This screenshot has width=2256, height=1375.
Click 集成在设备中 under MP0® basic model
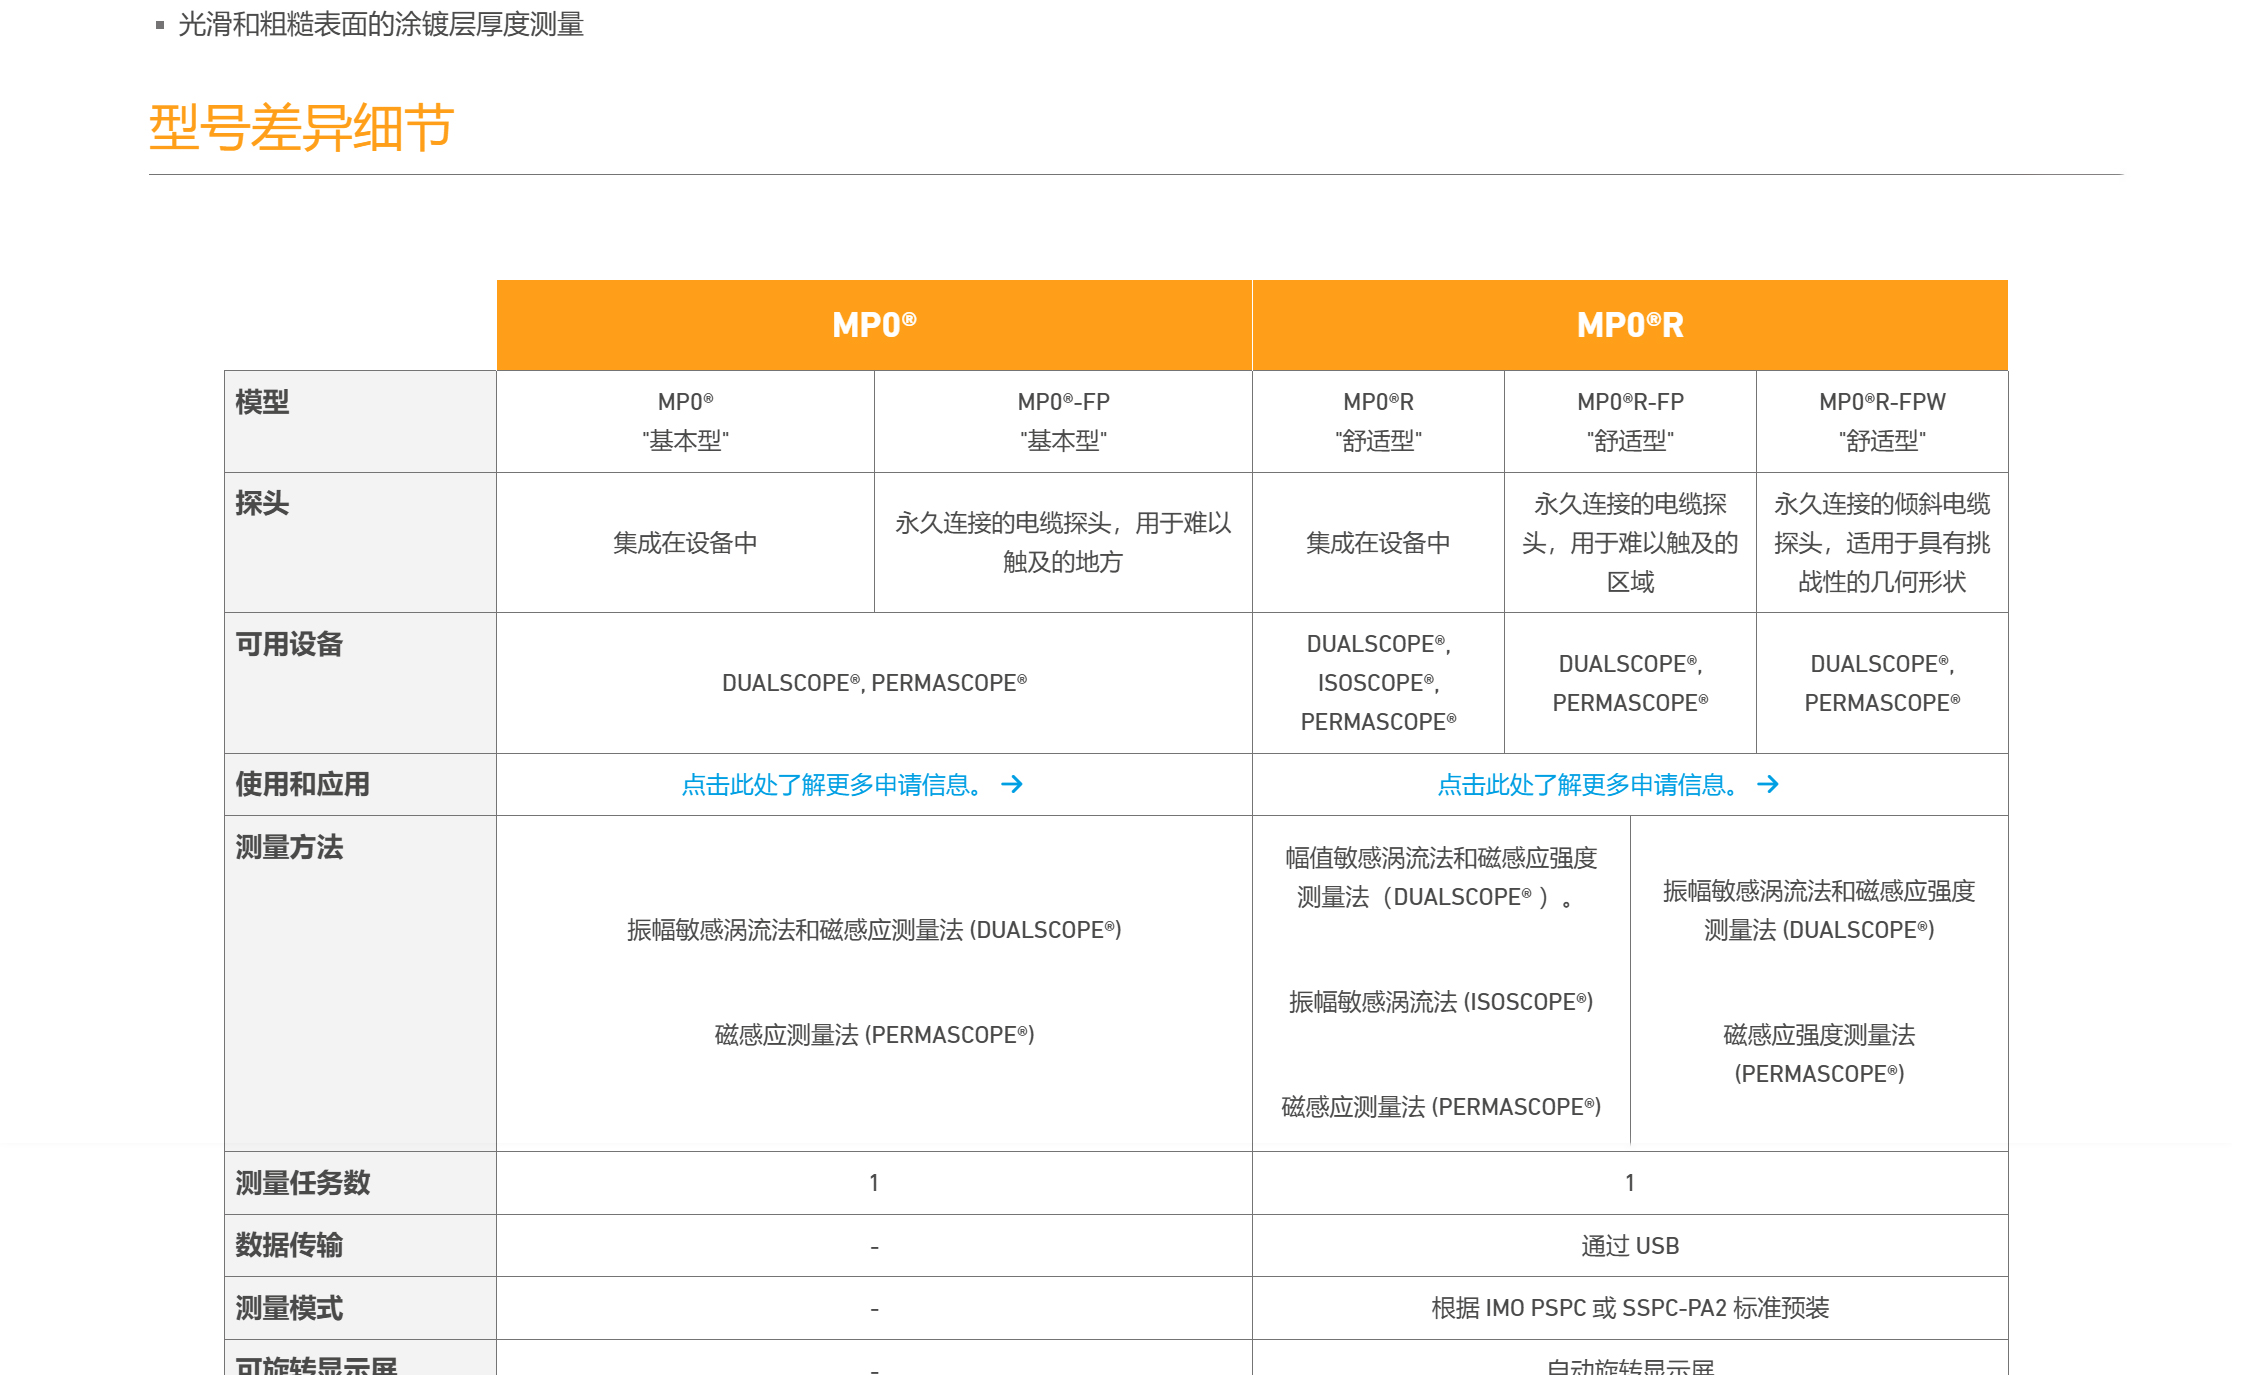click(x=685, y=543)
